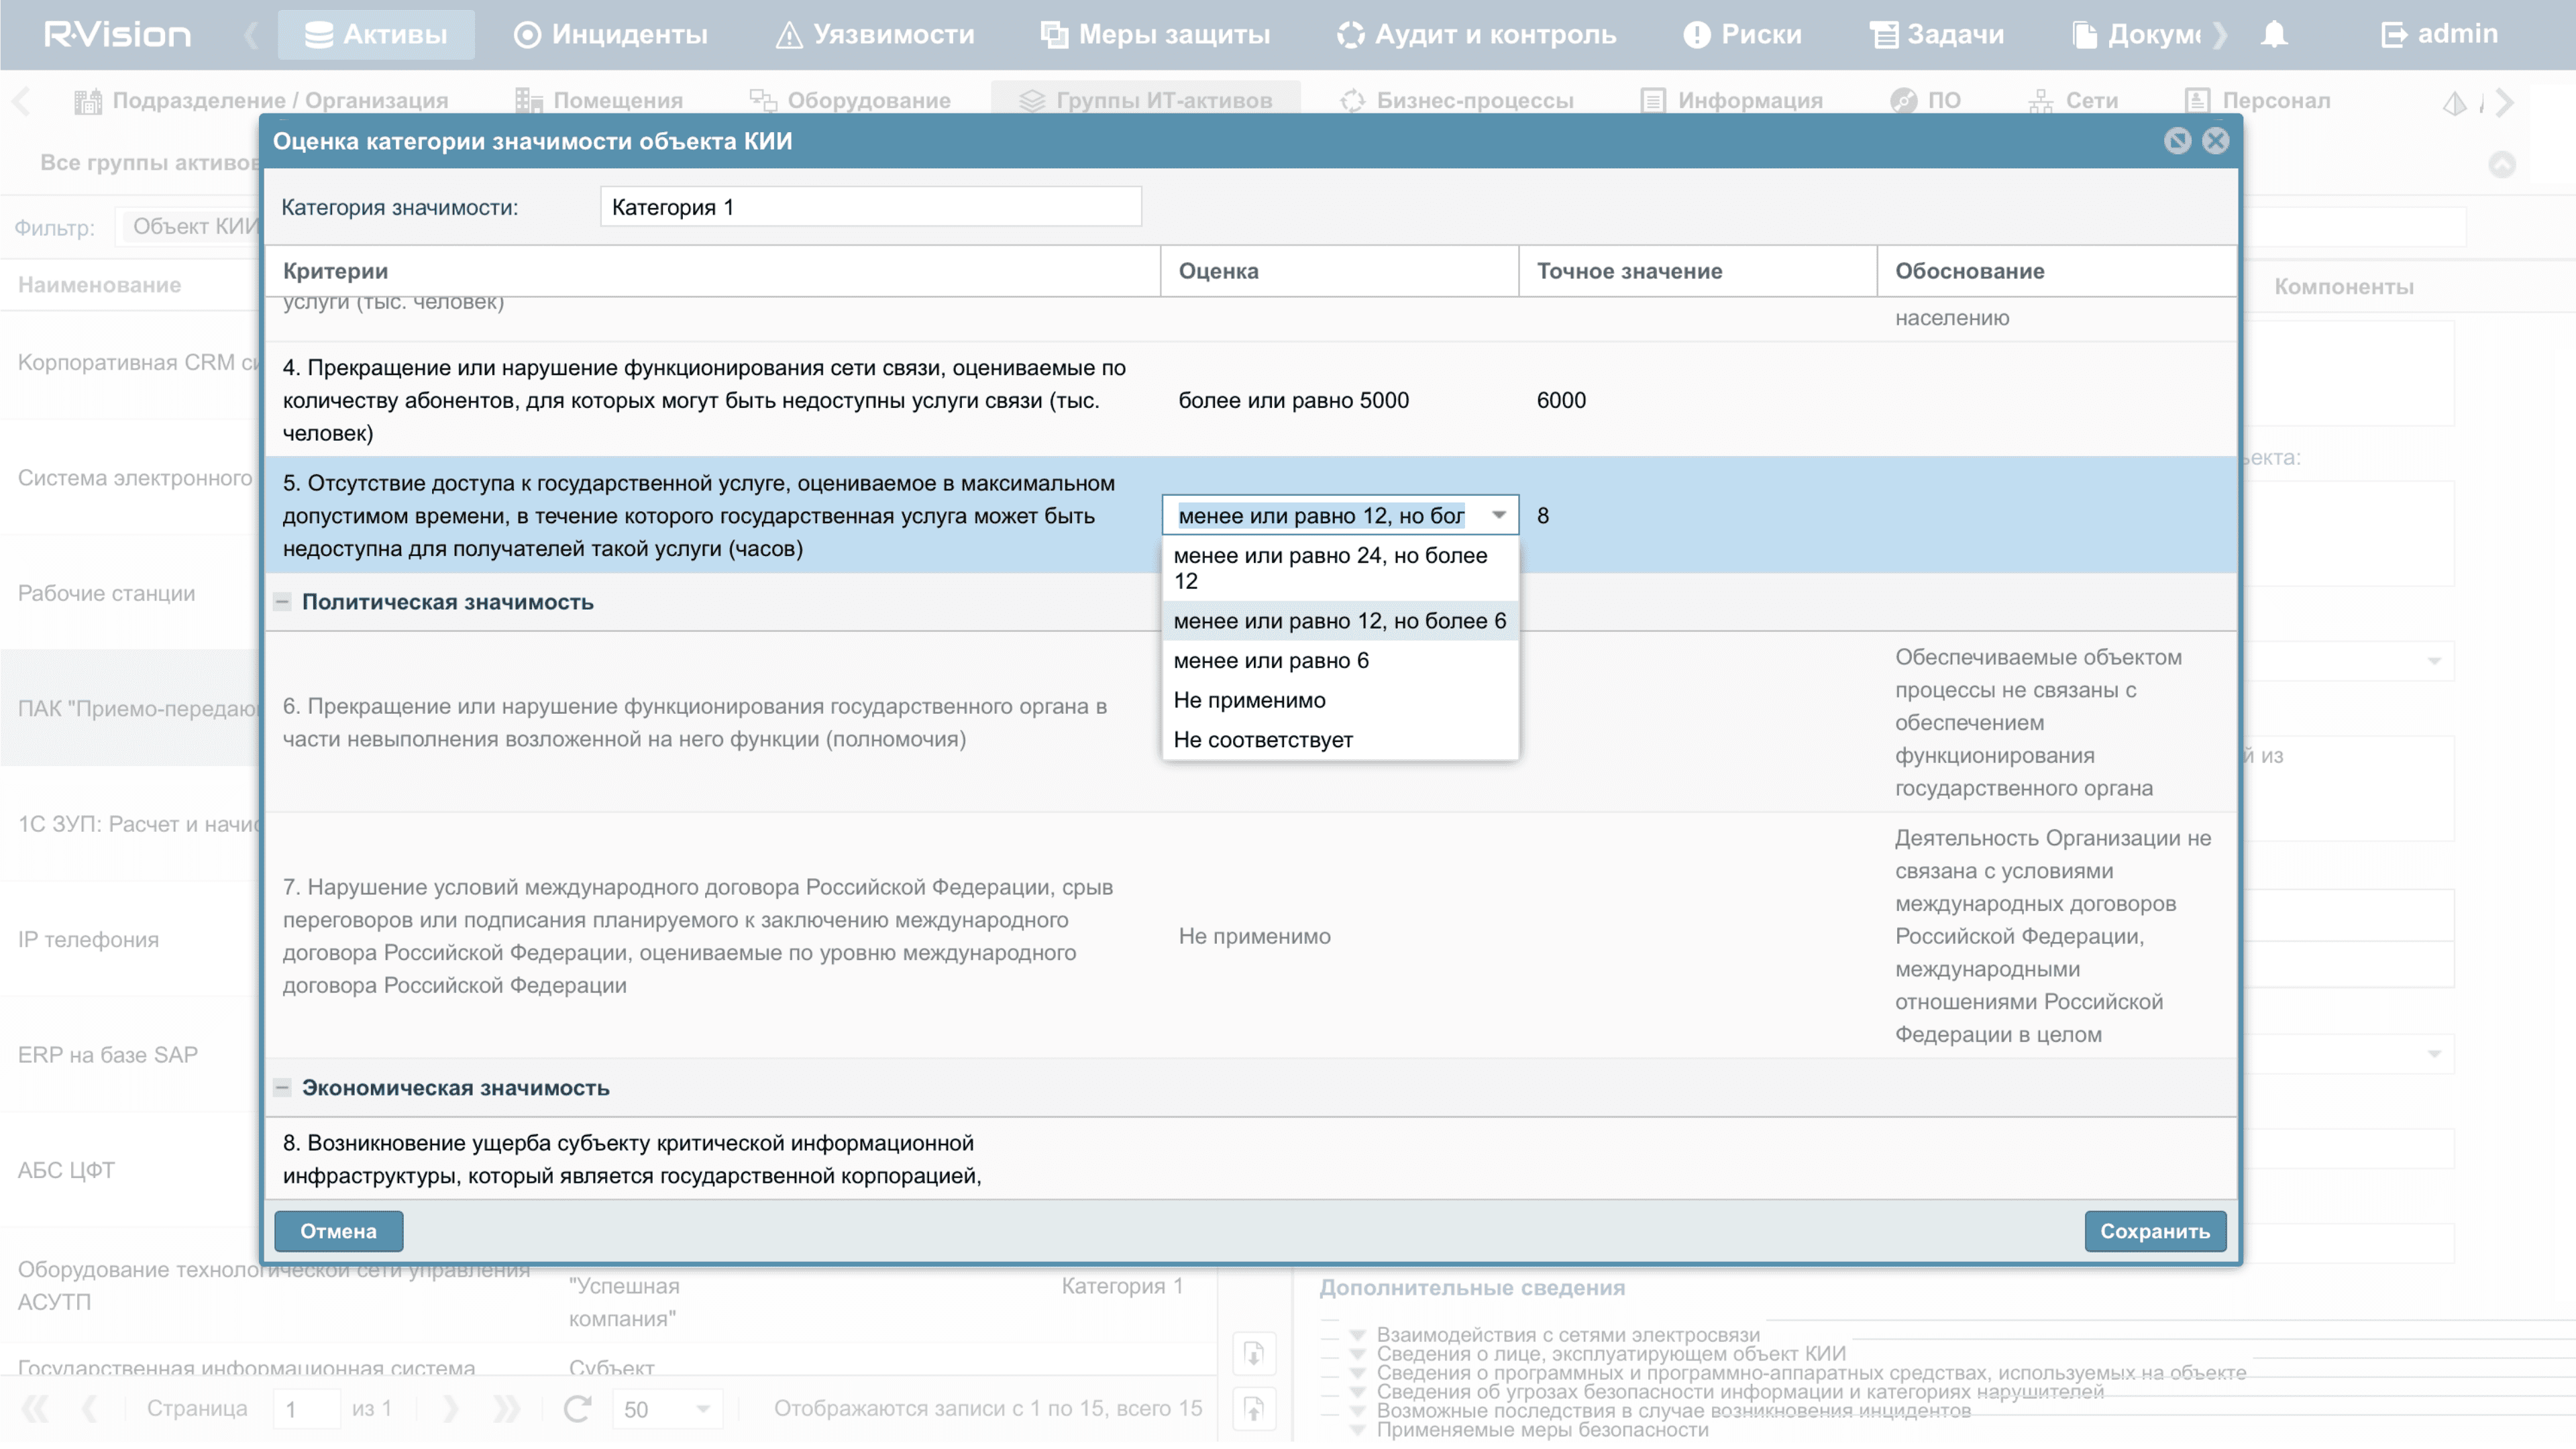The image size is (2576, 1449).
Task: Switch to Сети tab
Action: click(2074, 100)
